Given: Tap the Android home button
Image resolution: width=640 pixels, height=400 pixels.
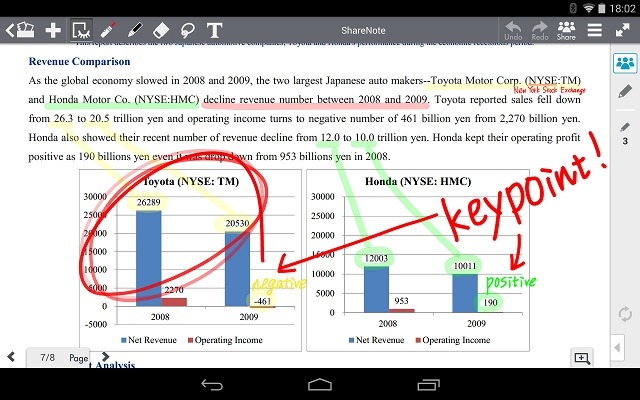Looking at the screenshot, I should click(320, 384).
